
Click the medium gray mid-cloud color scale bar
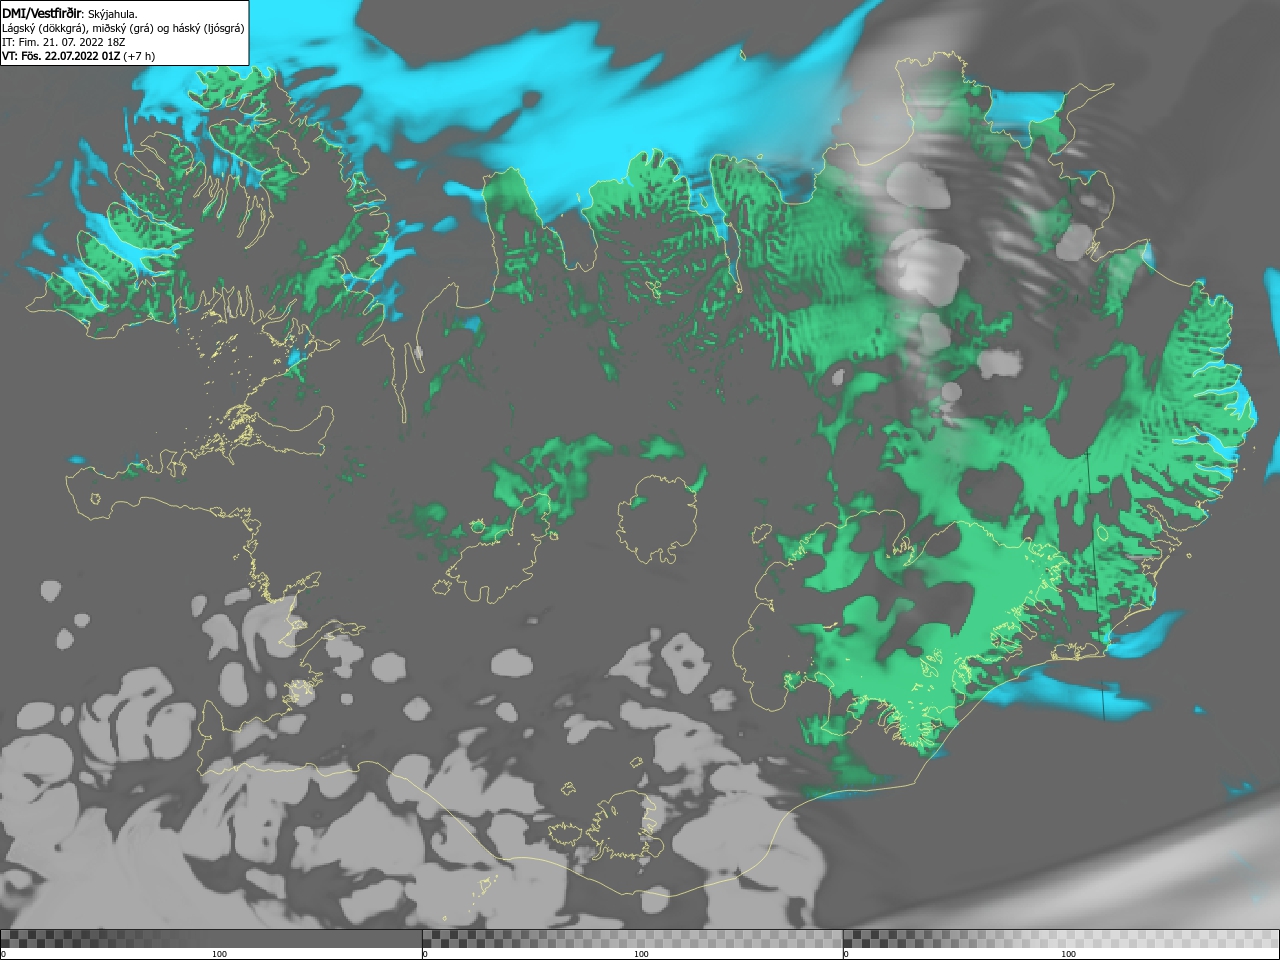pos(633,939)
